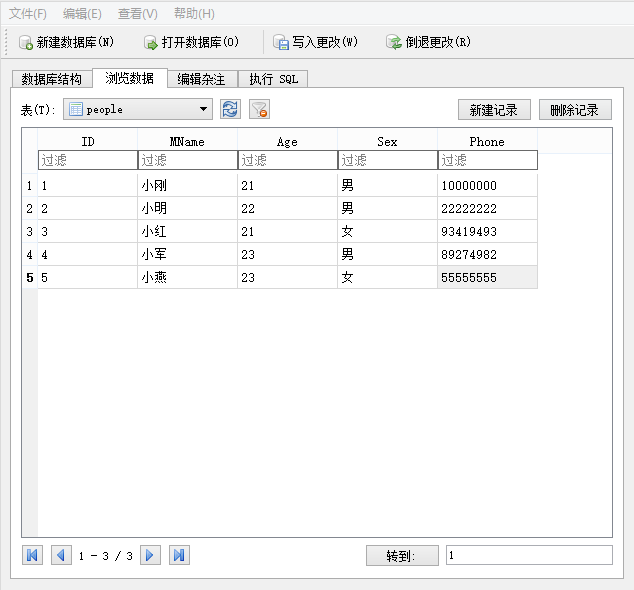
Task: Open database via 打开数据库(O) toolbar button
Action: point(191,42)
